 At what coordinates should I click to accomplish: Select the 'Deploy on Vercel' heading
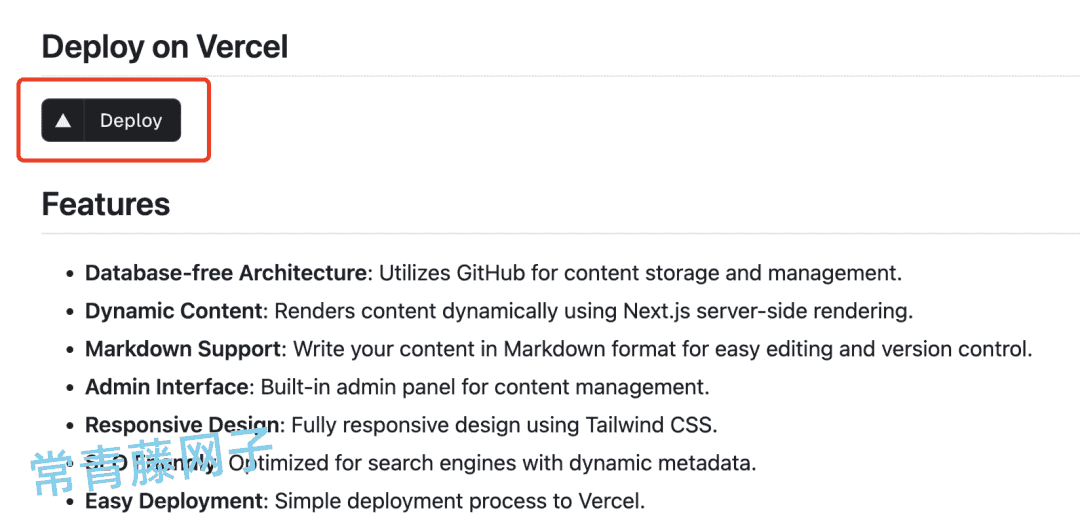pos(165,47)
